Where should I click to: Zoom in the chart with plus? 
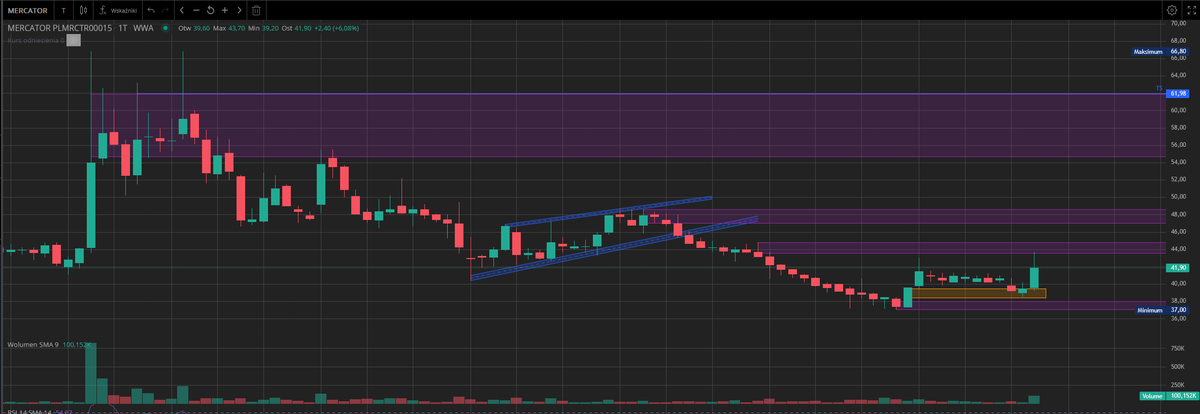point(225,10)
